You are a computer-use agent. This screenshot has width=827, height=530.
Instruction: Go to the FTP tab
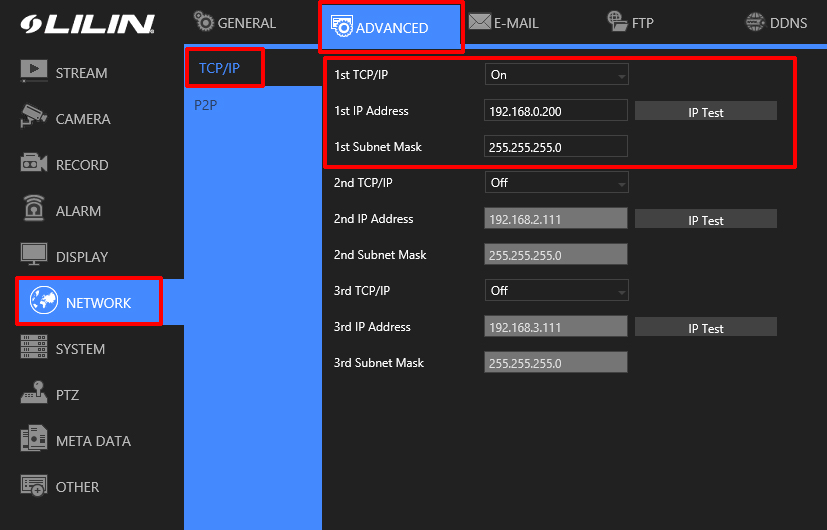pos(630,23)
